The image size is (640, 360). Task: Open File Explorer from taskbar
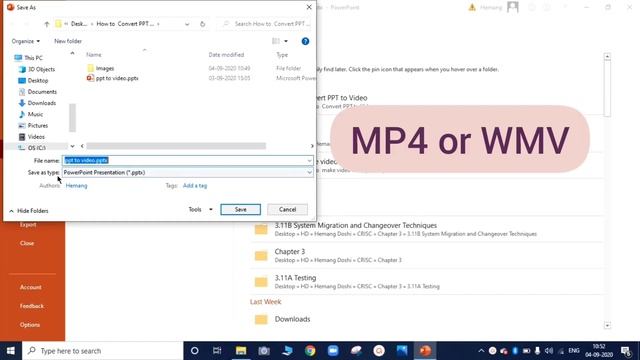(241, 351)
